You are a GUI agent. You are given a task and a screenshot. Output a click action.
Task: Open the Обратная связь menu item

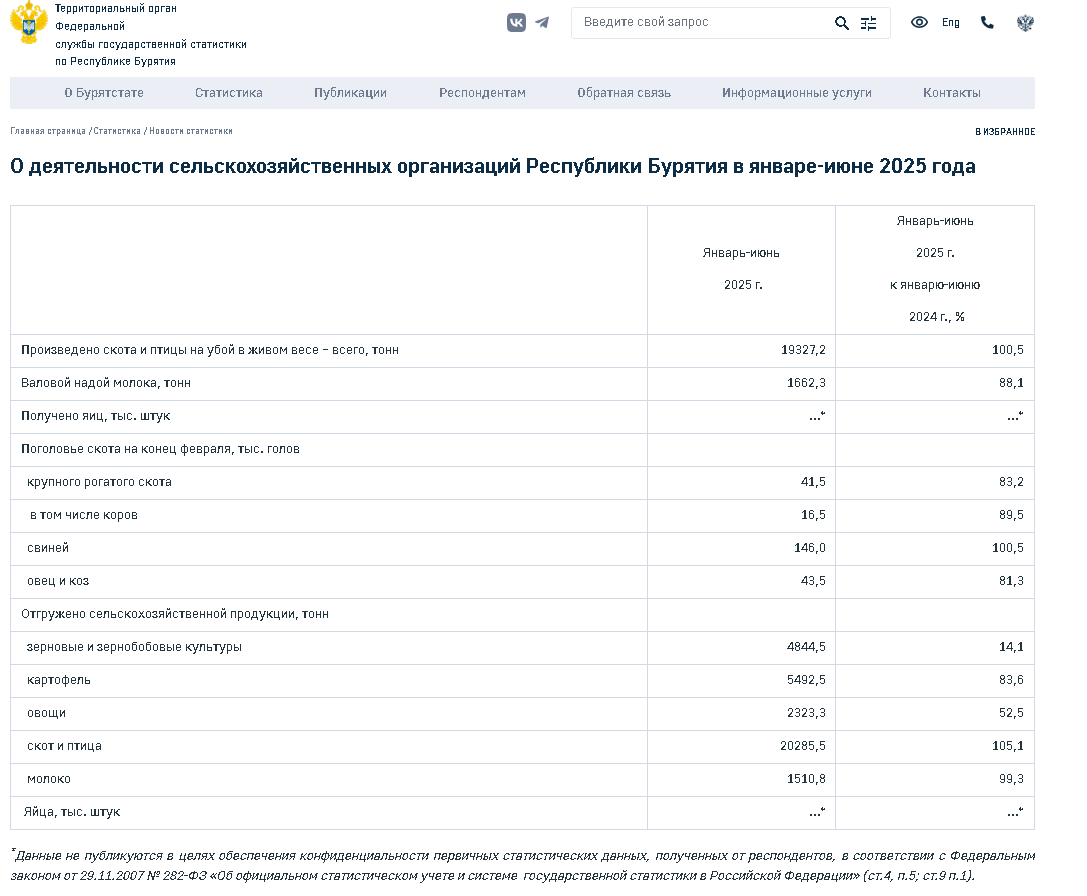624,93
